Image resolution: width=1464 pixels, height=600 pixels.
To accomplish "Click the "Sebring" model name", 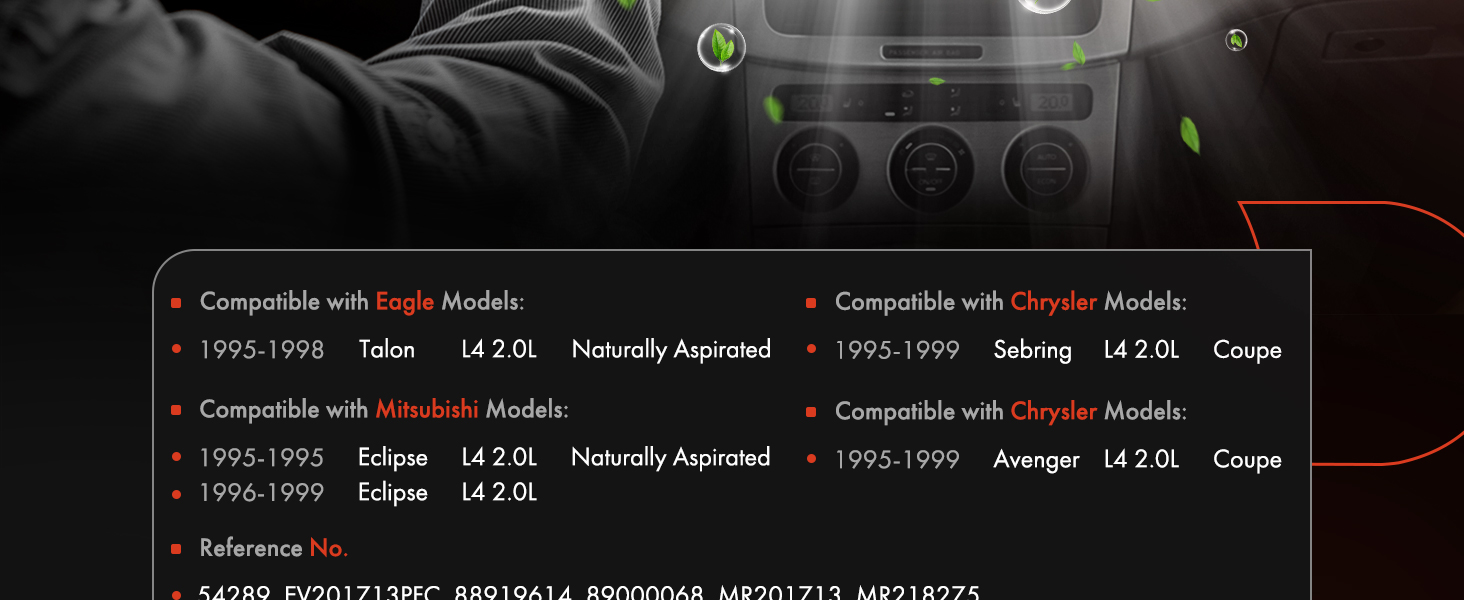I will pyautogui.click(x=1033, y=351).
